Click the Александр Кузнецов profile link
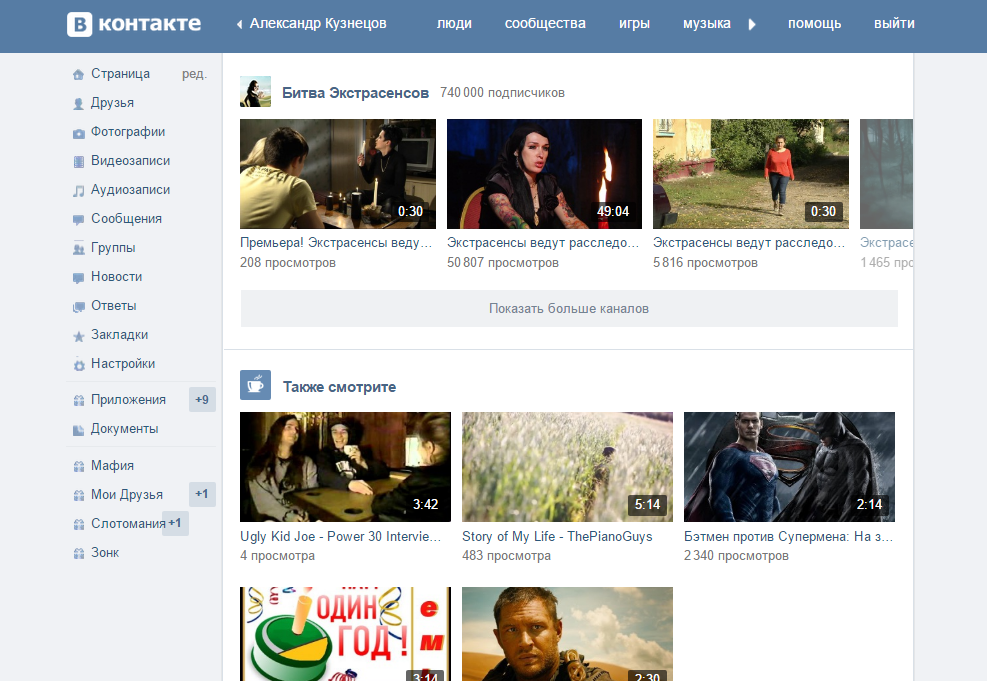Image resolution: width=987 pixels, height=681 pixels. point(318,23)
